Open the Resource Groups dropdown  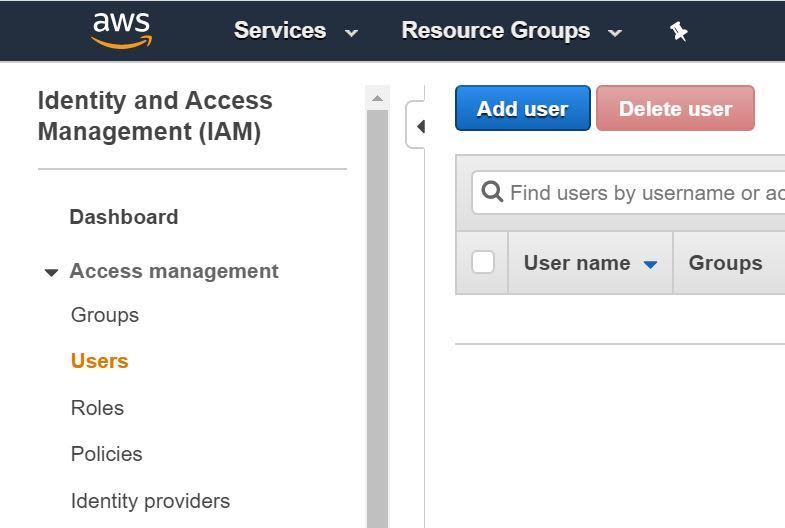pyautogui.click(x=511, y=31)
